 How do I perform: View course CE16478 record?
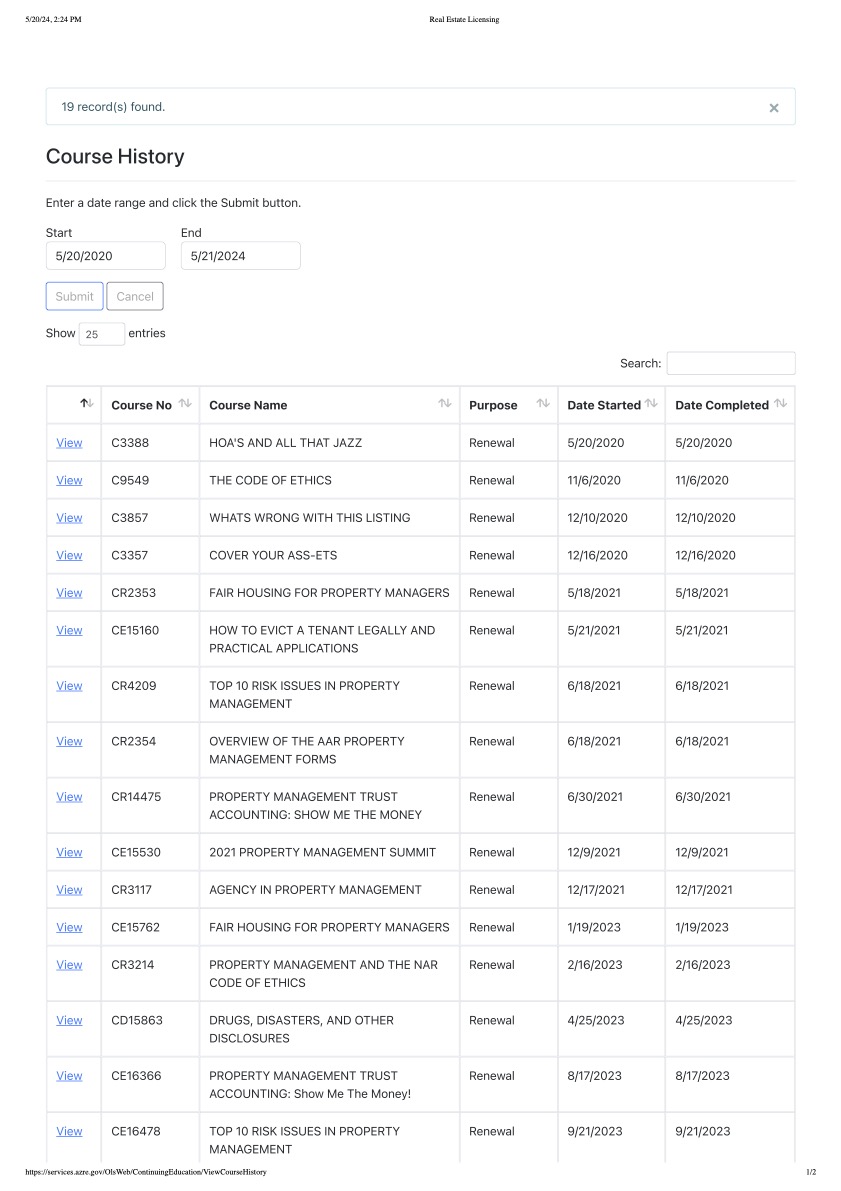click(69, 1131)
